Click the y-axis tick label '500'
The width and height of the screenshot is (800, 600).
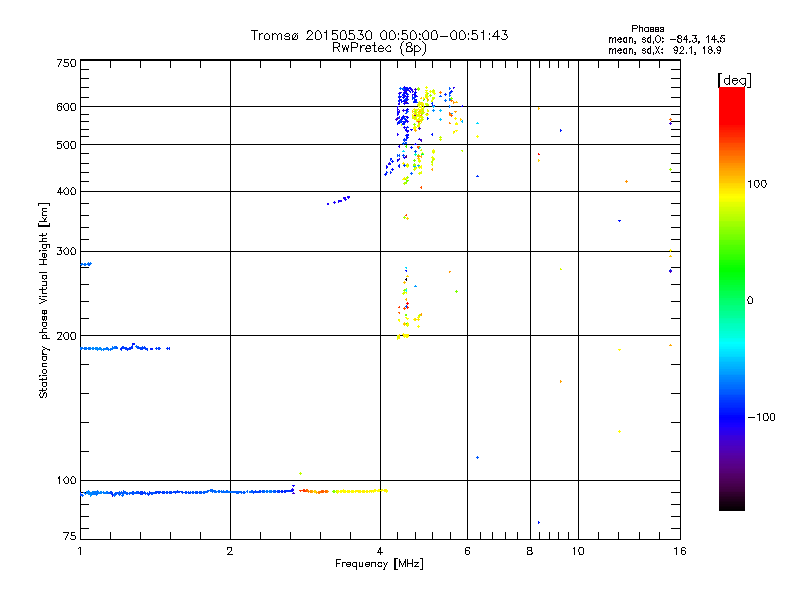click(66, 145)
